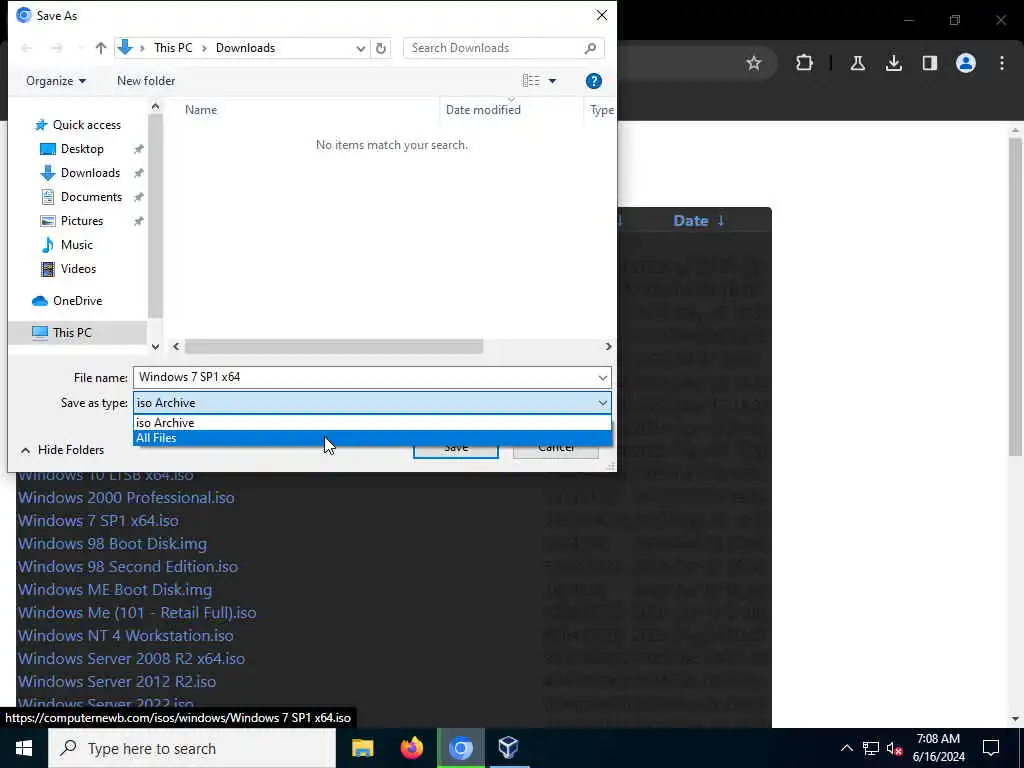Select Downloads in navigation pane
Viewport: 1024px width, 768px height.
(x=90, y=173)
